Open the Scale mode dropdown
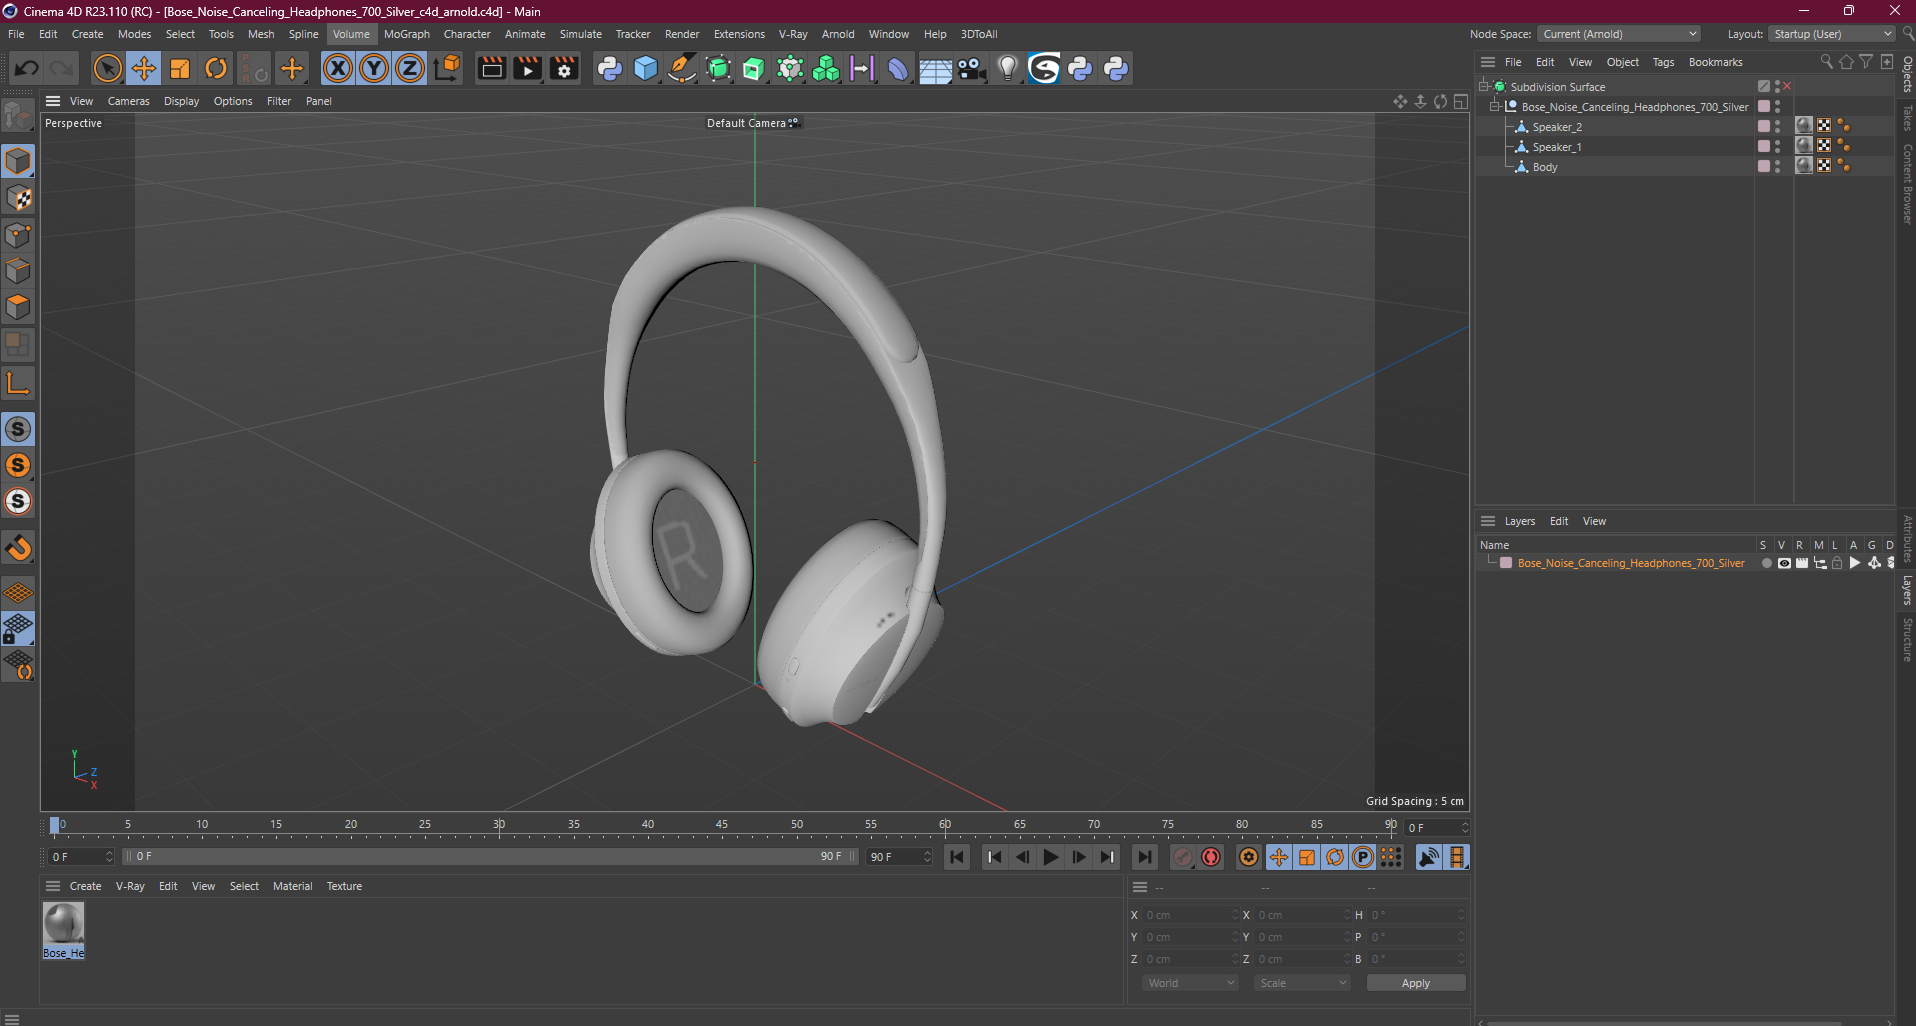The image size is (1916, 1026). pyautogui.click(x=1302, y=983)
